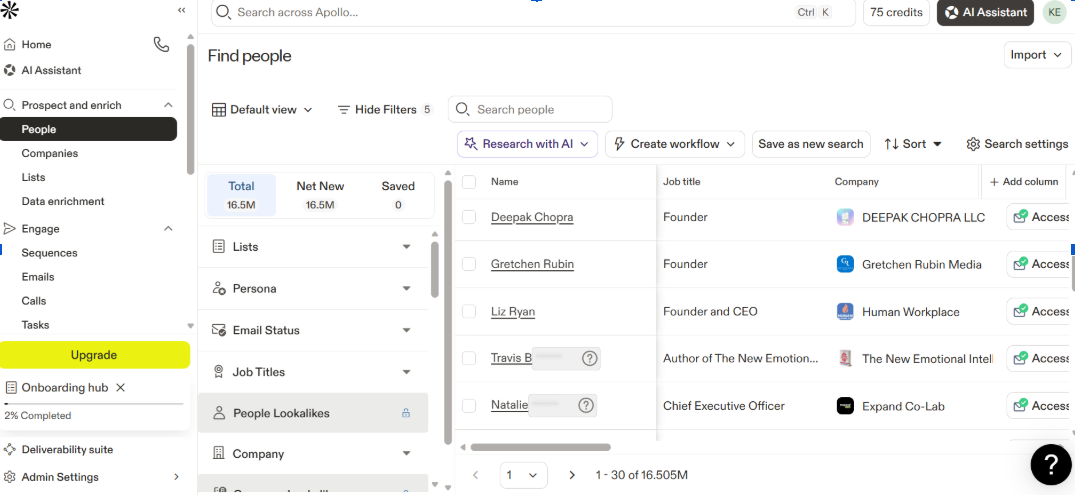
Task: Click the AI Assistant sidebar icon
Action: point(10,70)
